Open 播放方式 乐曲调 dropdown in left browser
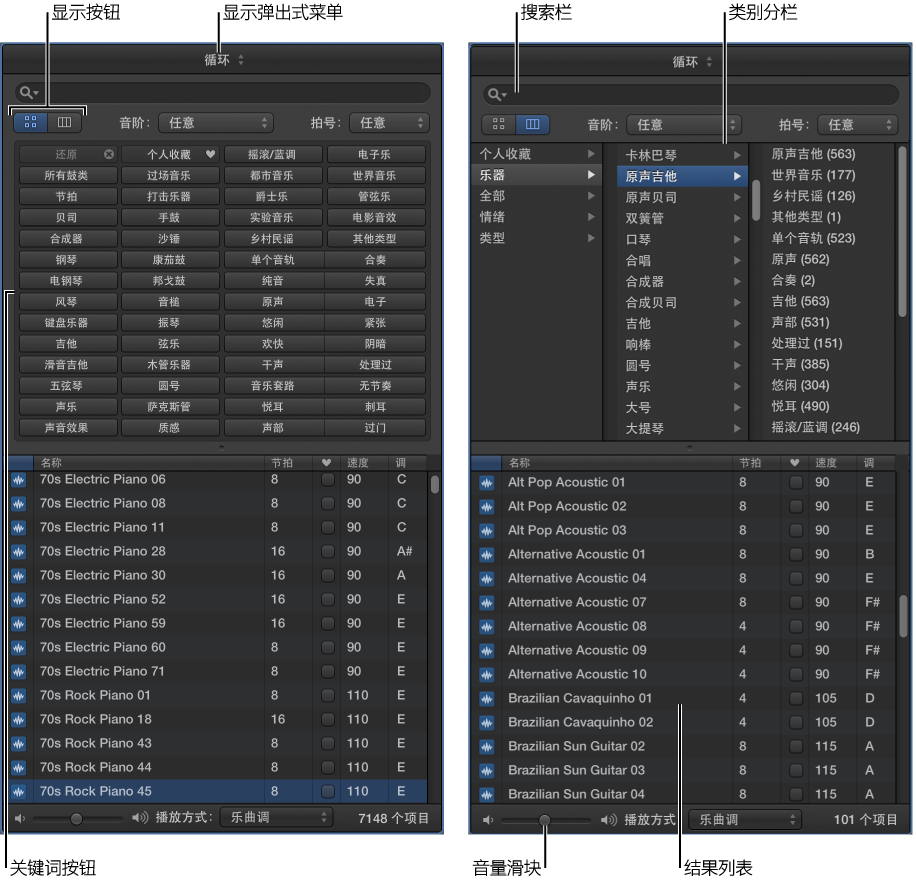 coord(276,817)
